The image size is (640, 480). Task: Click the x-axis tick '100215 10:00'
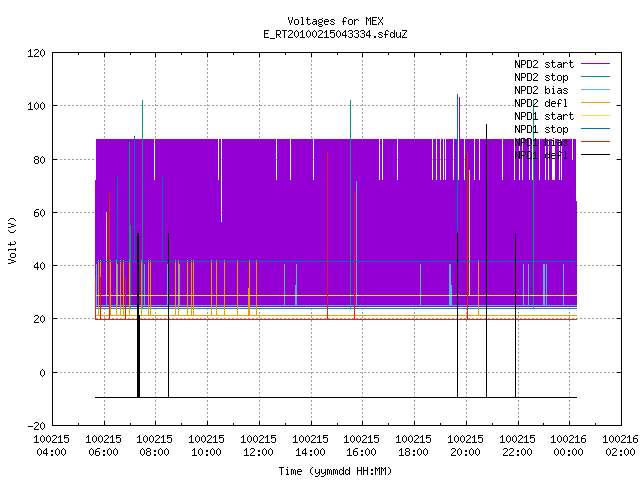point(207,445)
